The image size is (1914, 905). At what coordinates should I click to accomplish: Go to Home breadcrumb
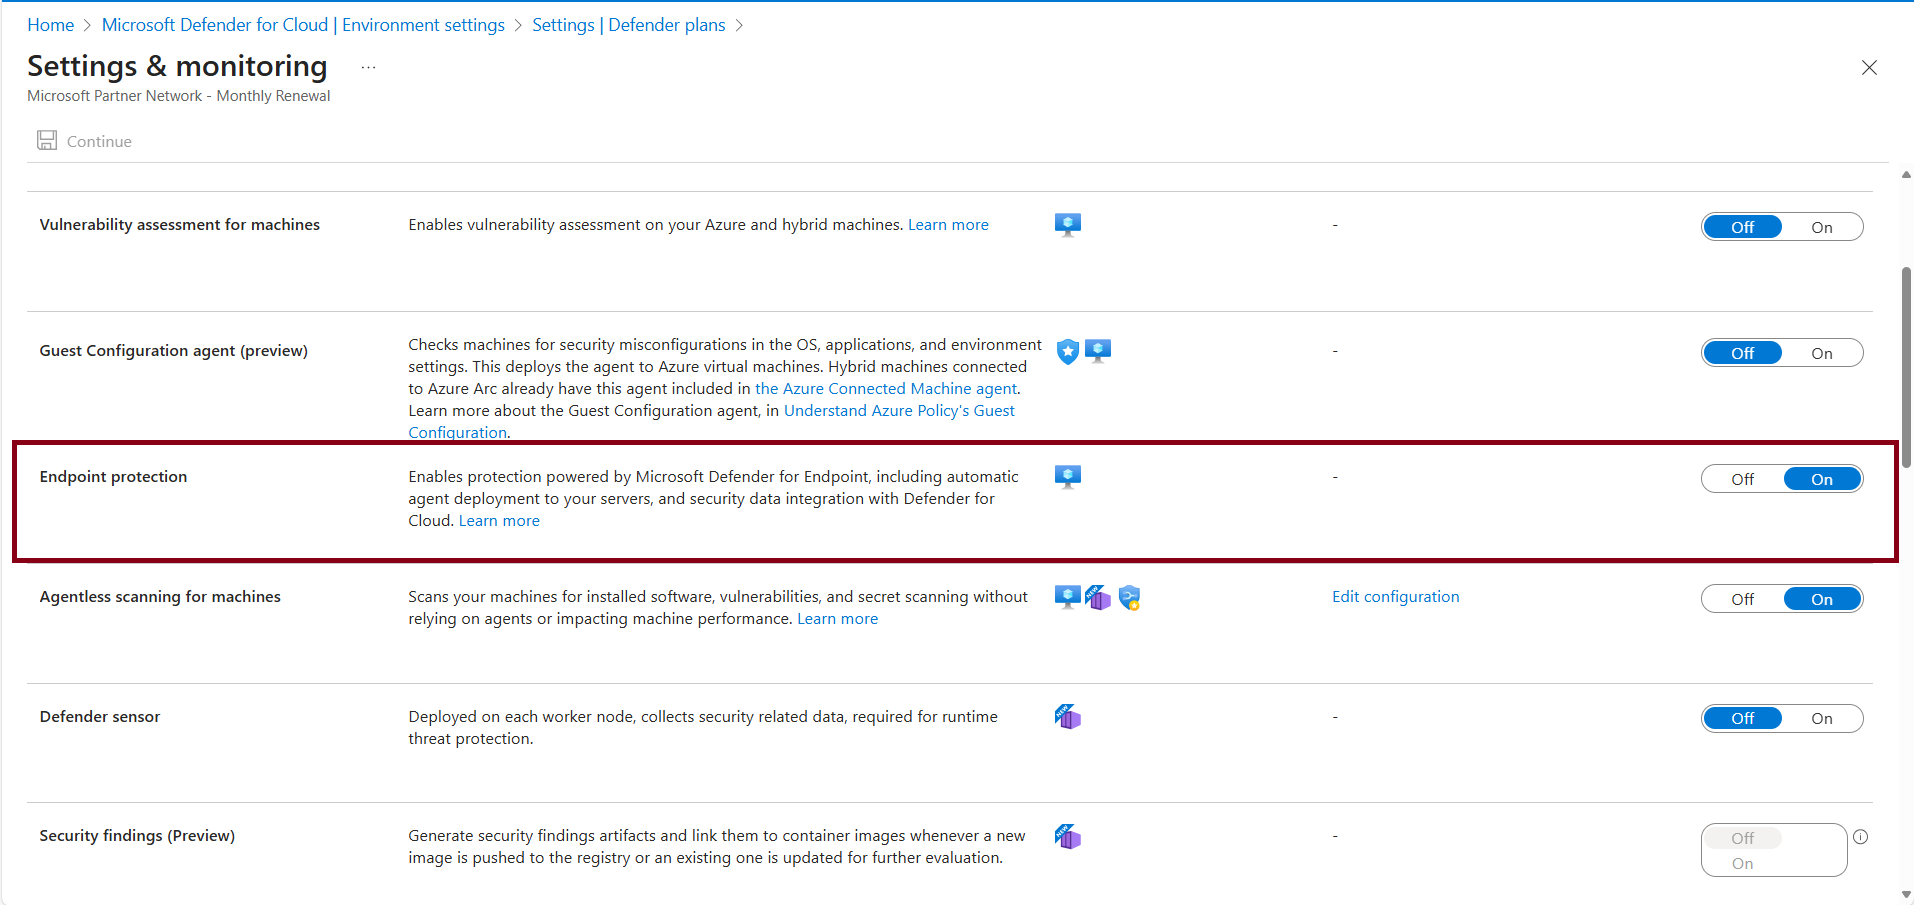50,25
